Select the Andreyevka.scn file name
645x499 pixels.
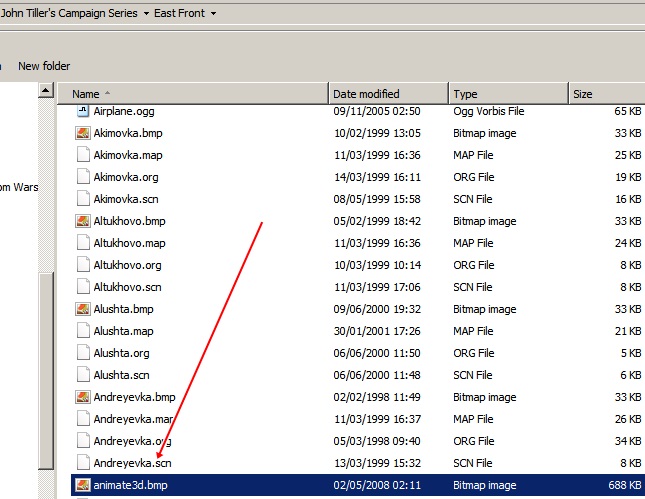pos(132,463)
